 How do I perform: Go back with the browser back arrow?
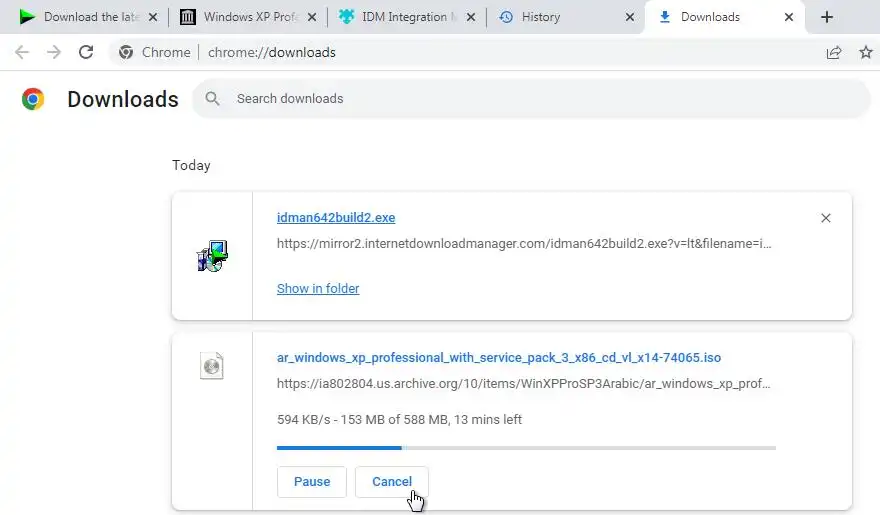(x=22, y=52)
